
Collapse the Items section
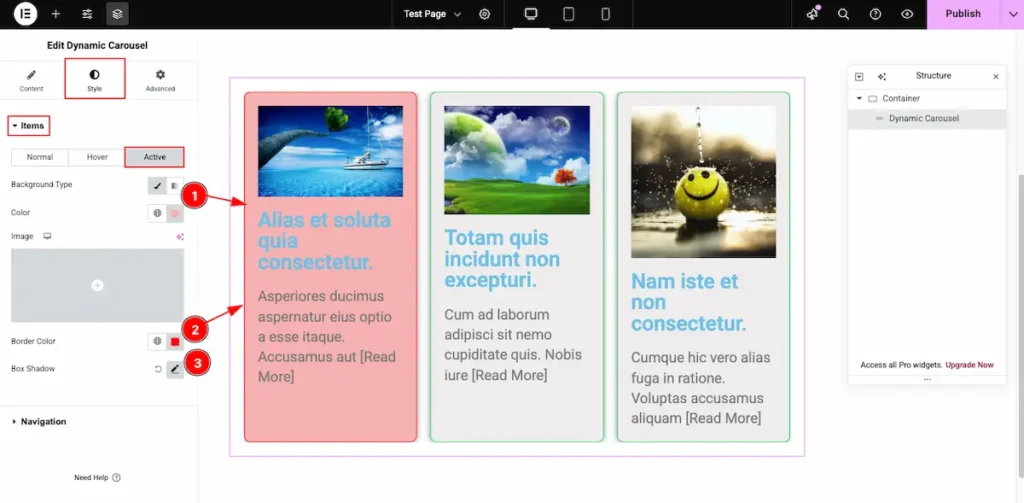(30, 126)
